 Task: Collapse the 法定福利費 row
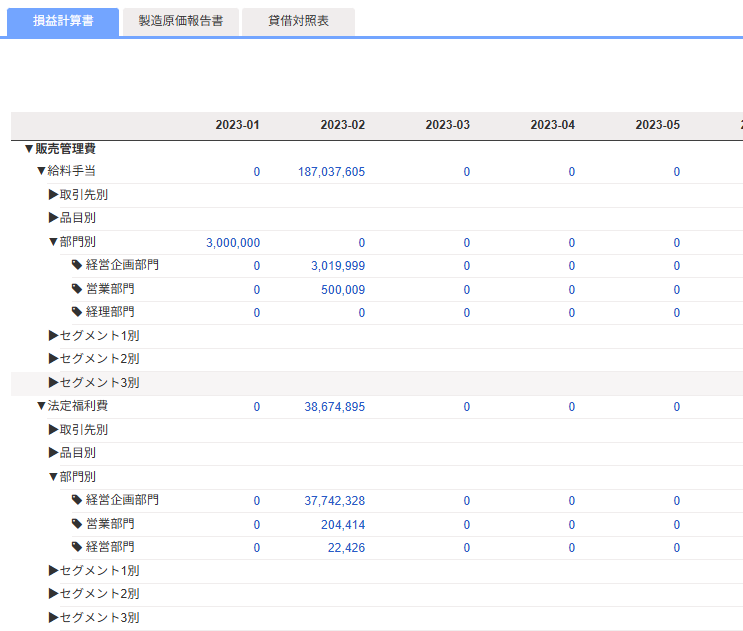42,406
